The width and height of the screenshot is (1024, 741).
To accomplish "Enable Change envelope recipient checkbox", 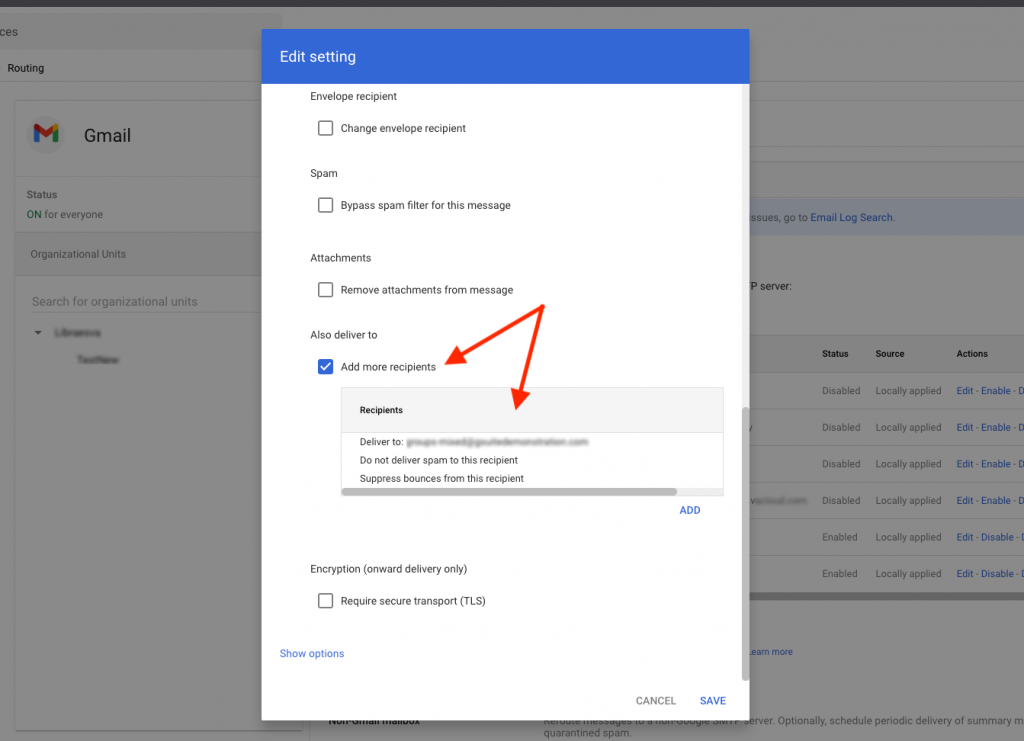I will tap(325, 128).
